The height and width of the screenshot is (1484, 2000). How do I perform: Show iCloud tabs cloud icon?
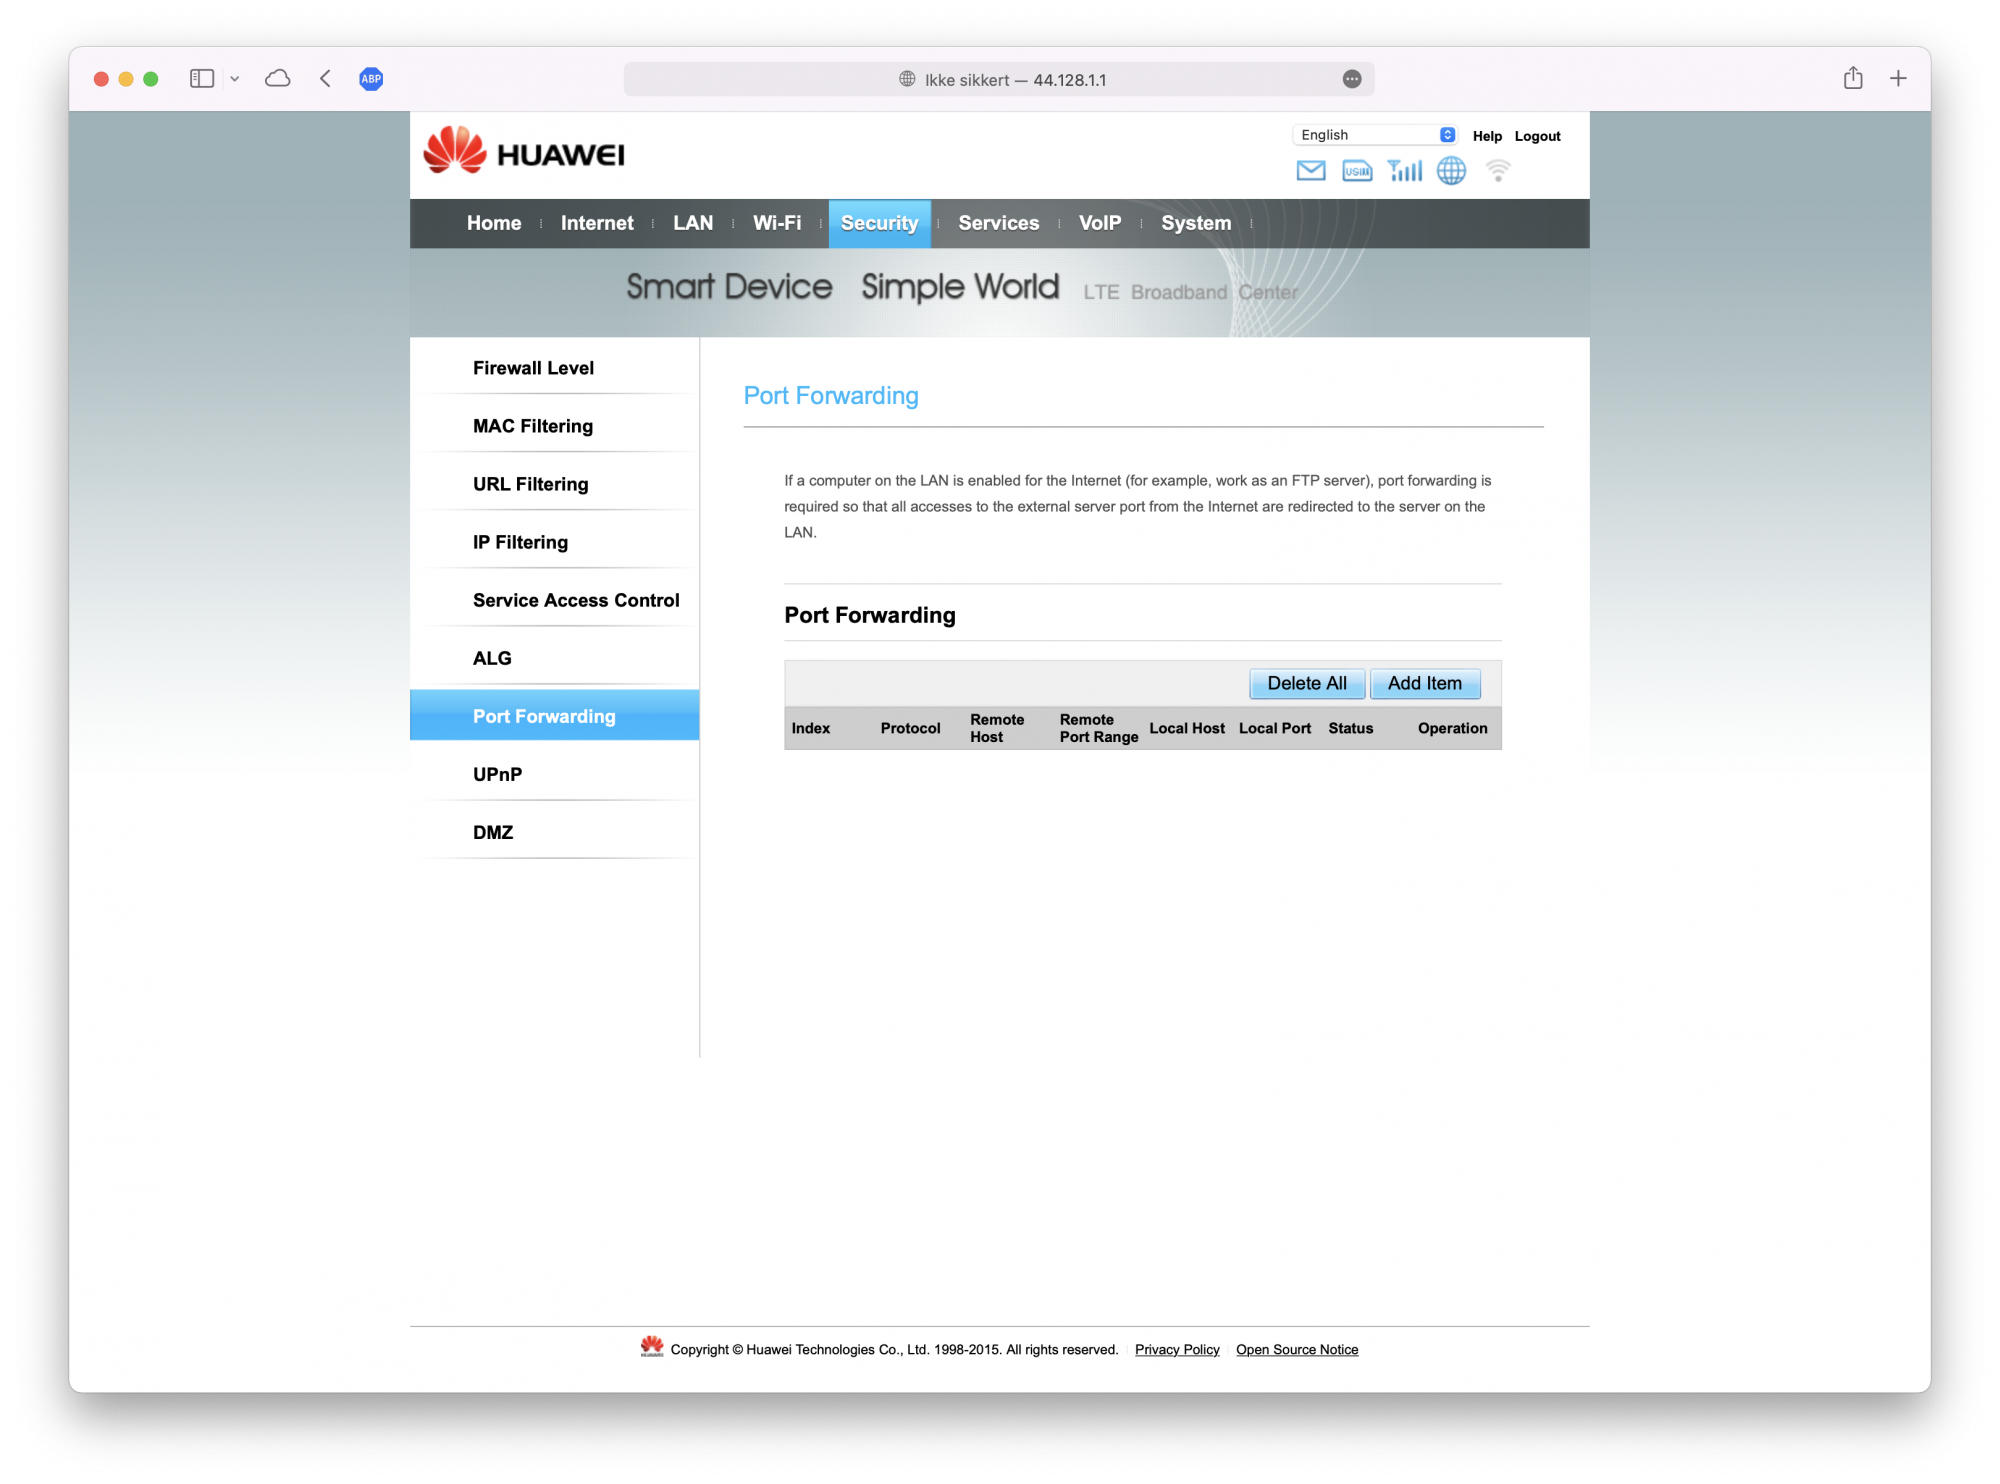pos(278,78)
